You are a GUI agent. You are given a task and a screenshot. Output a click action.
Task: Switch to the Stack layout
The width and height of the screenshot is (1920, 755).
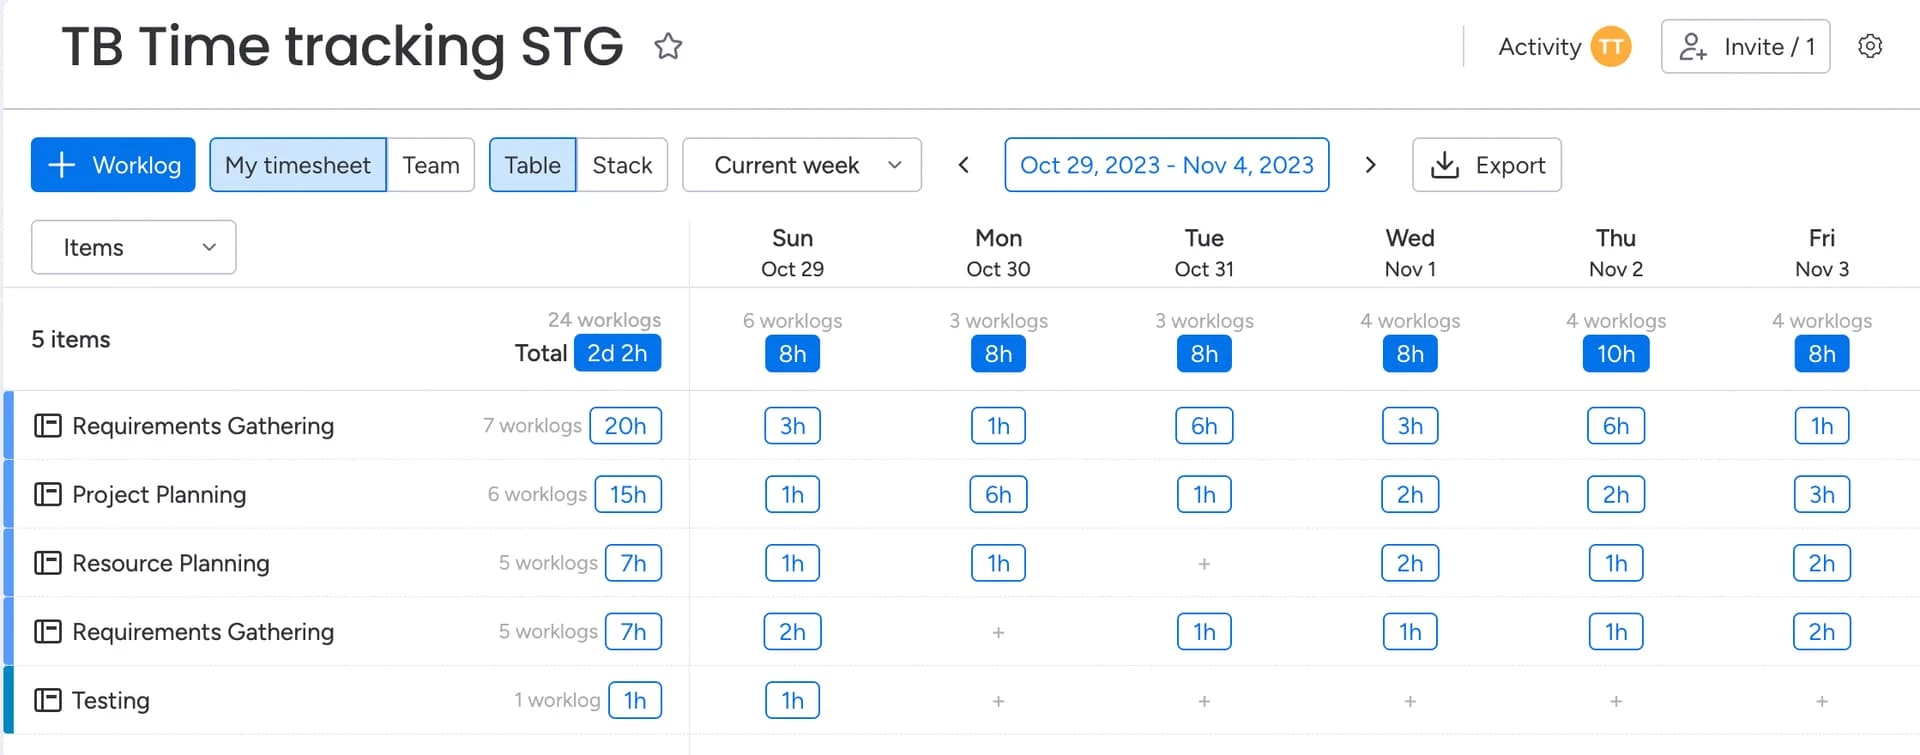(622, 165)
